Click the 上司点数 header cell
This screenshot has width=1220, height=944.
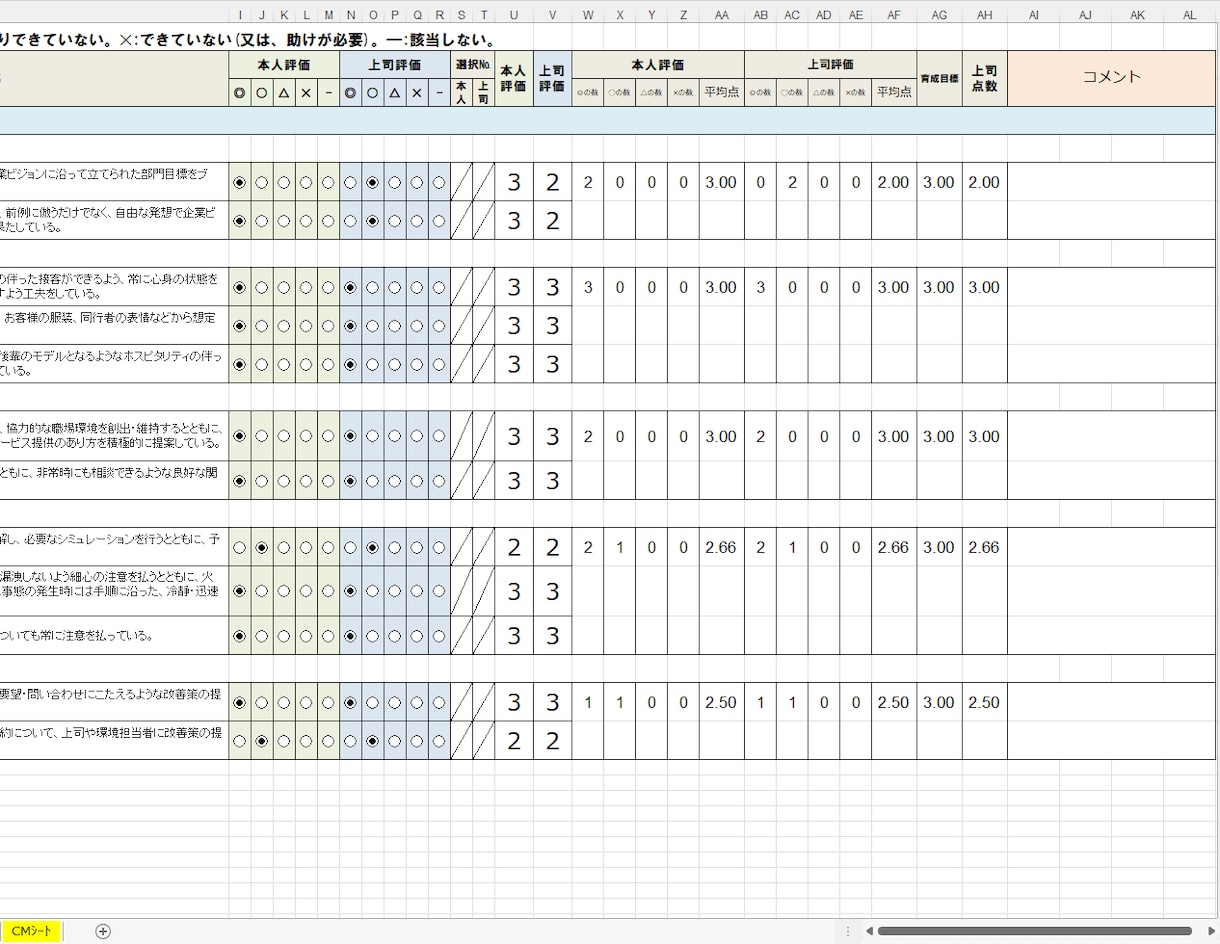985,78
